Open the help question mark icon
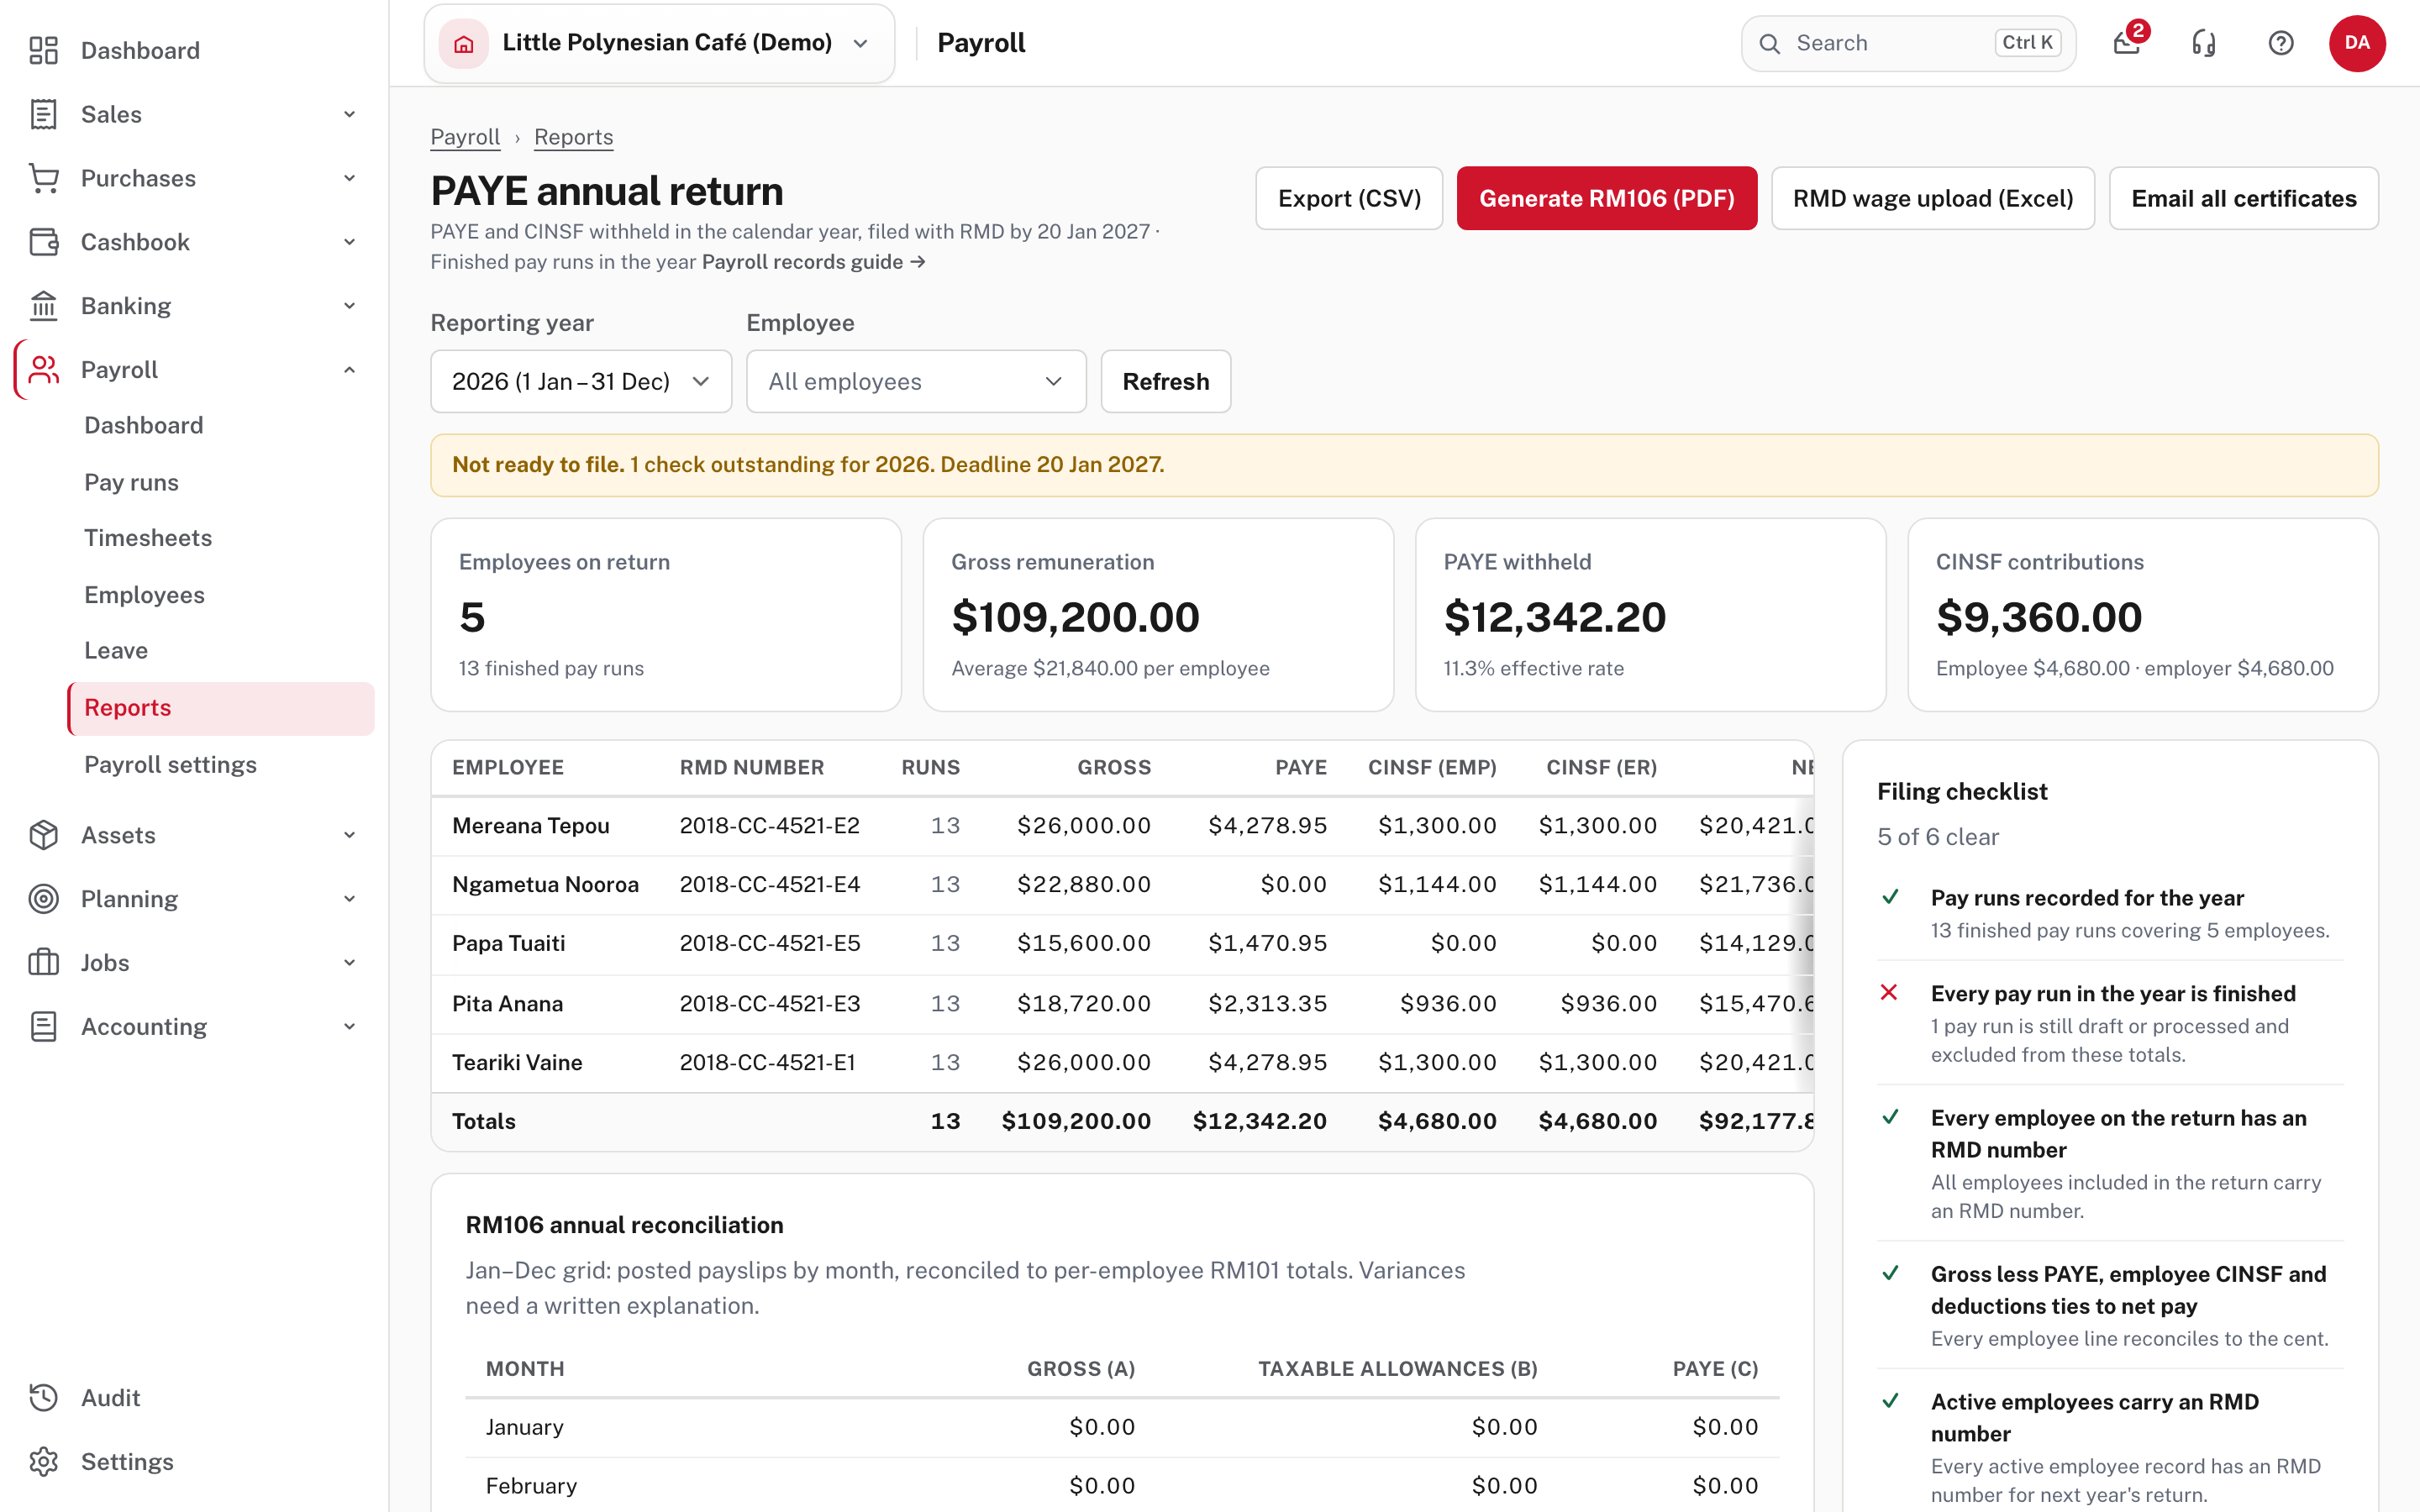The width and height of the screenshot is (2420, 1512). [2281, 43]
